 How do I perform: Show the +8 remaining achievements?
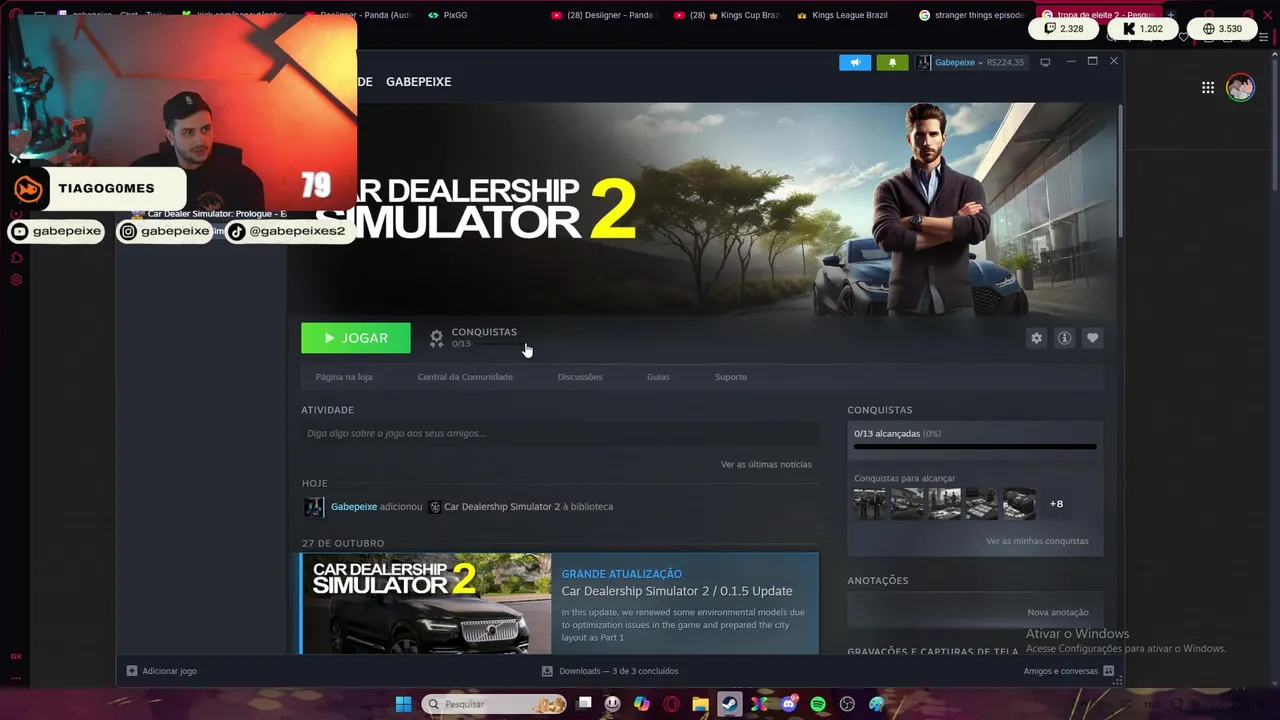[x=1056, y=504]
